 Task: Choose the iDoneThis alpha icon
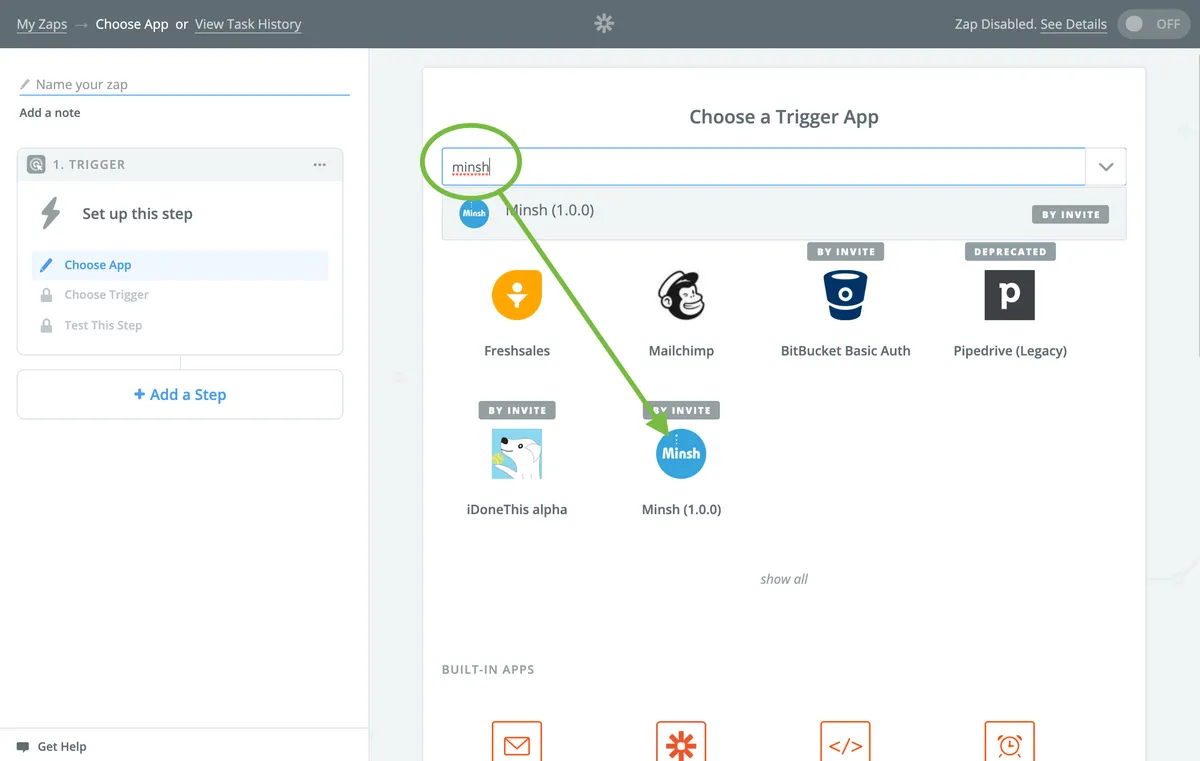click(517, 454)
